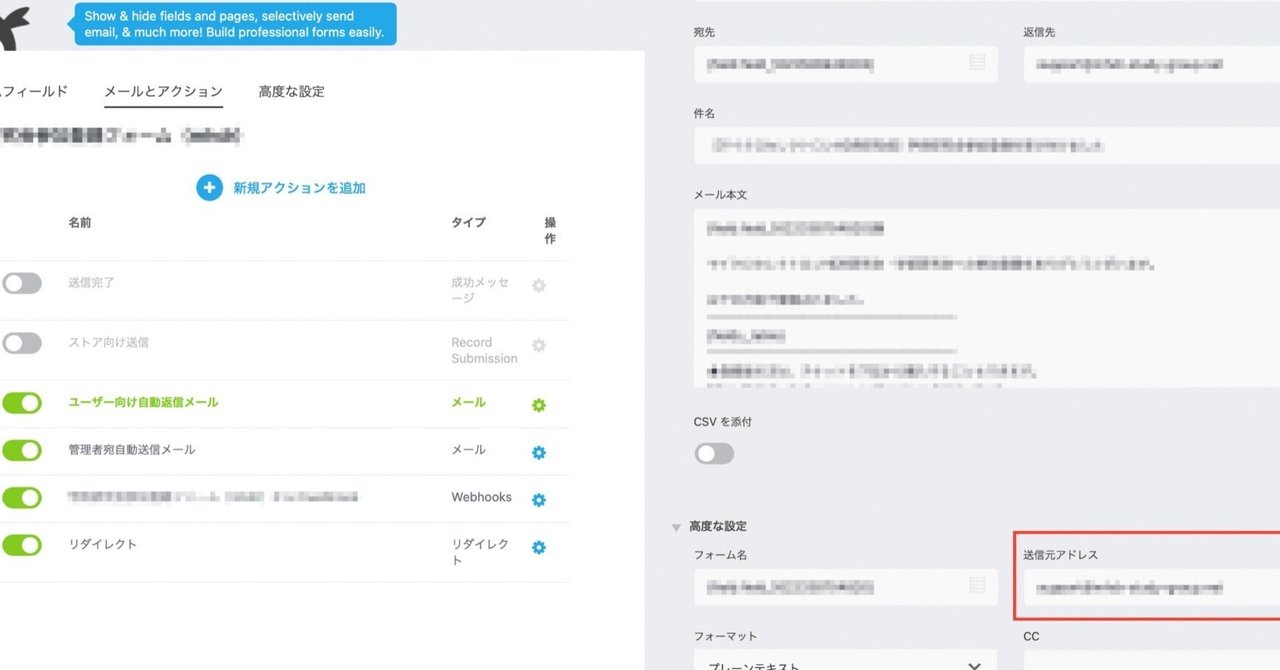Collapse the 高度な設定 section triangle
This screenshot has height=670, width=1280.
[677, 527]
